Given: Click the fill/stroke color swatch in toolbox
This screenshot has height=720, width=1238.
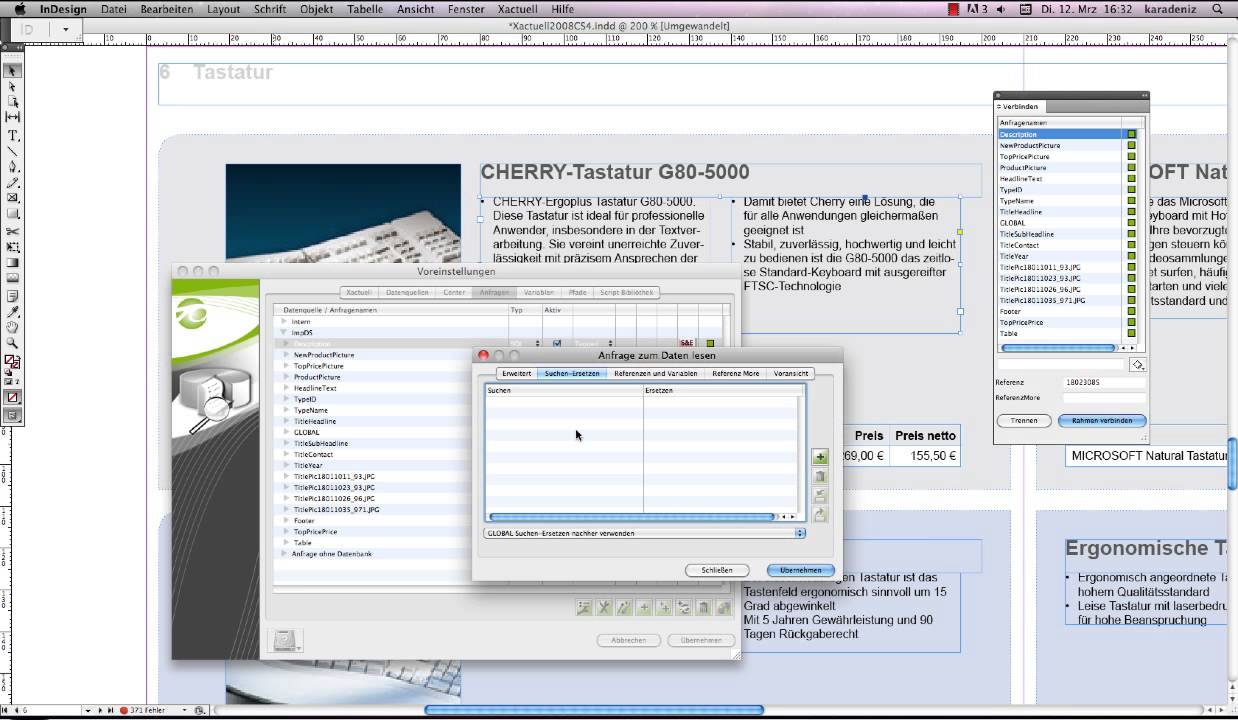Looking at the screenshot, I should (x=12, y=362).
